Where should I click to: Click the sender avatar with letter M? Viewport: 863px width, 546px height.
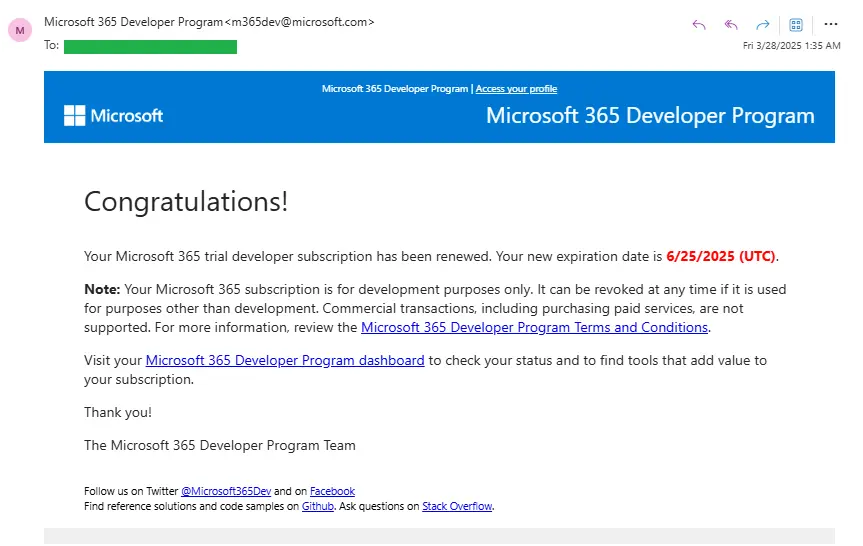coord(20,30)
